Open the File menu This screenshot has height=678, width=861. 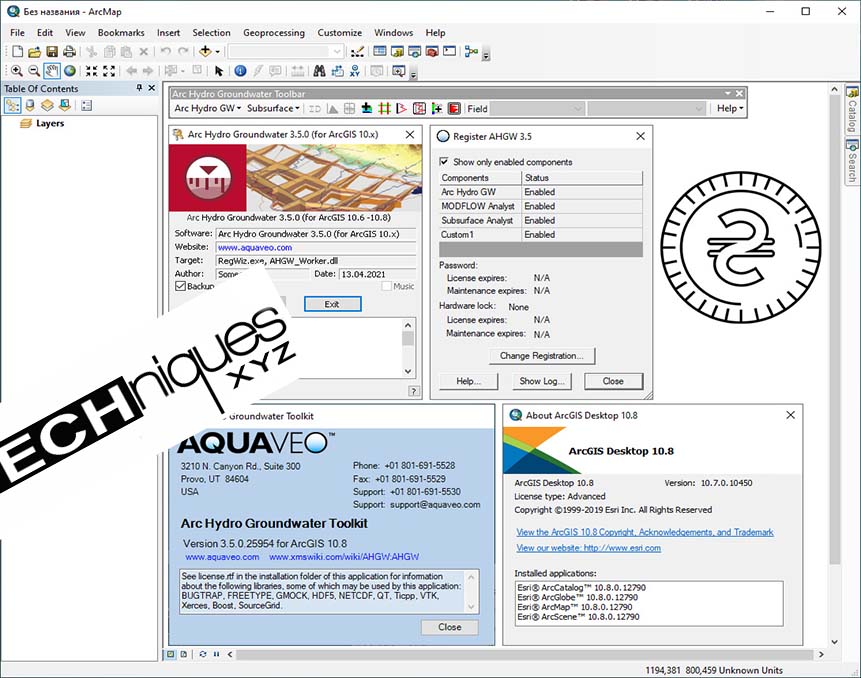[18, 33]
